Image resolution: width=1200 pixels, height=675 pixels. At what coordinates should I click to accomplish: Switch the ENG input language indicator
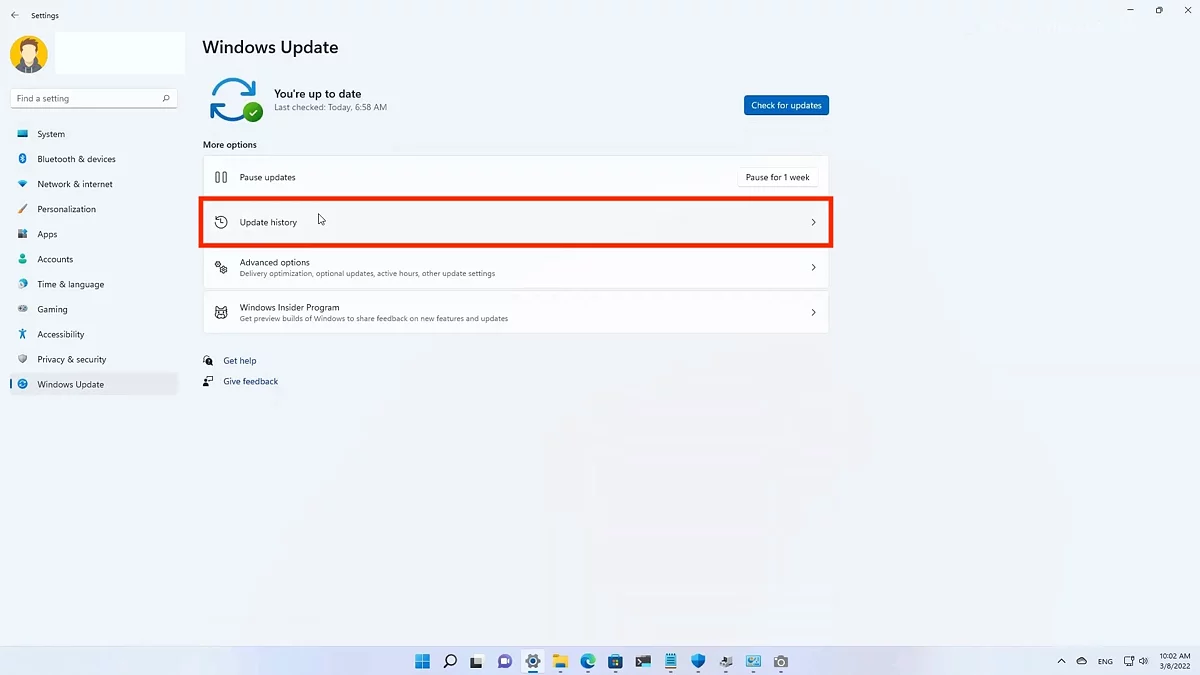pos(1105,661)
